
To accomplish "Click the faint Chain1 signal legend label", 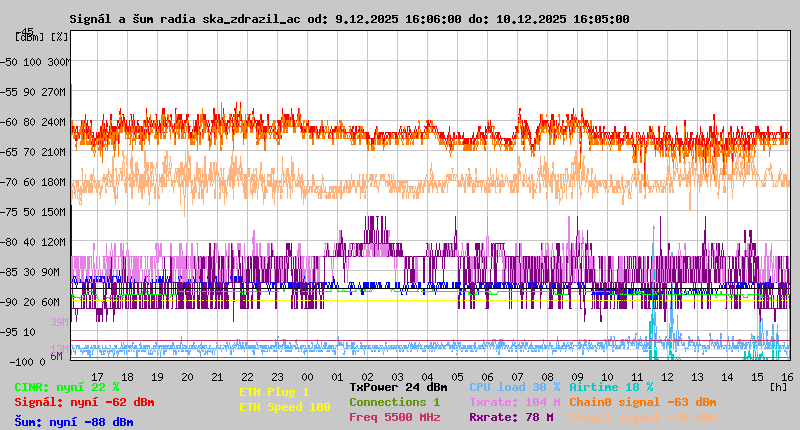I will coord(642,417).
